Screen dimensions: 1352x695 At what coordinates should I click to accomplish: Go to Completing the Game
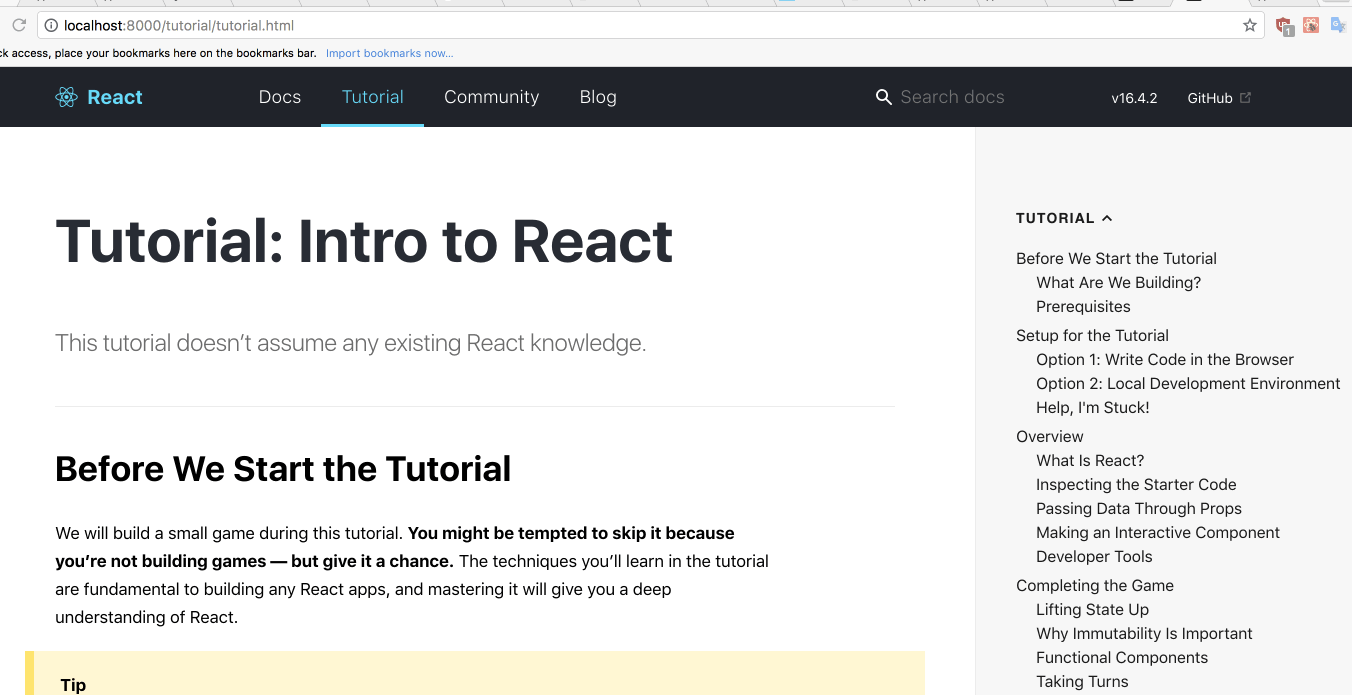click(x=1095, y=585)
